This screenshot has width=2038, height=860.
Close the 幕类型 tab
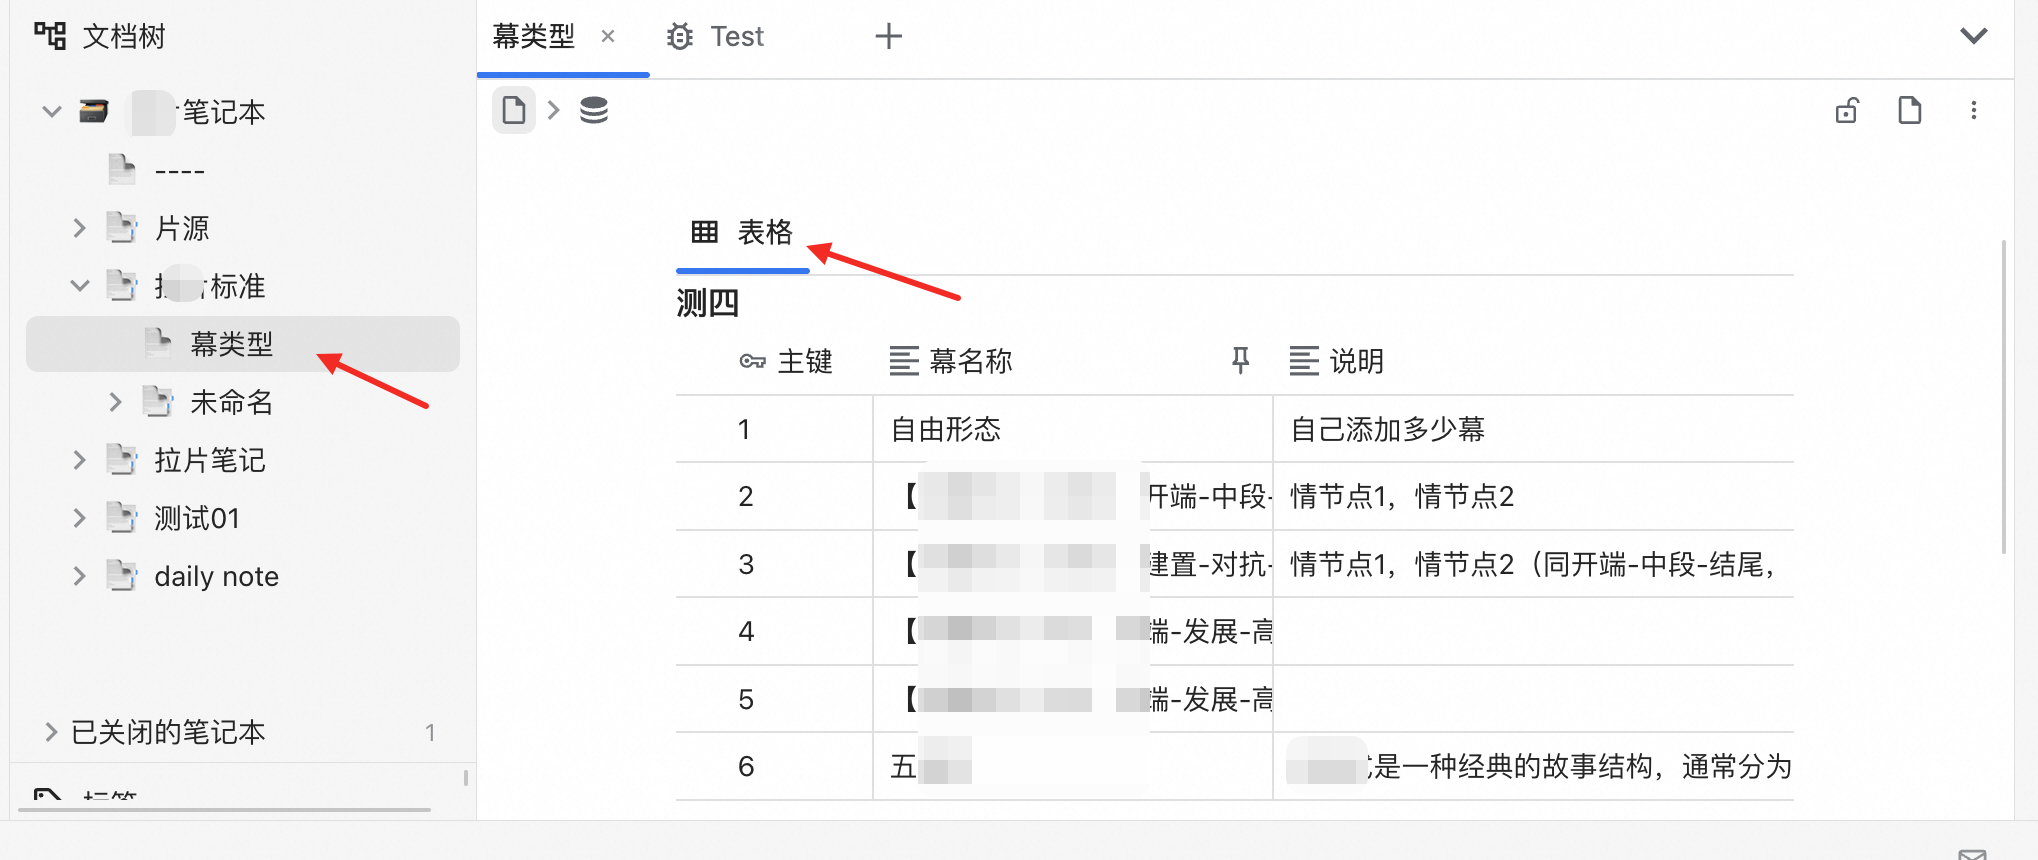pyautogui.click(x=608, y=37)
